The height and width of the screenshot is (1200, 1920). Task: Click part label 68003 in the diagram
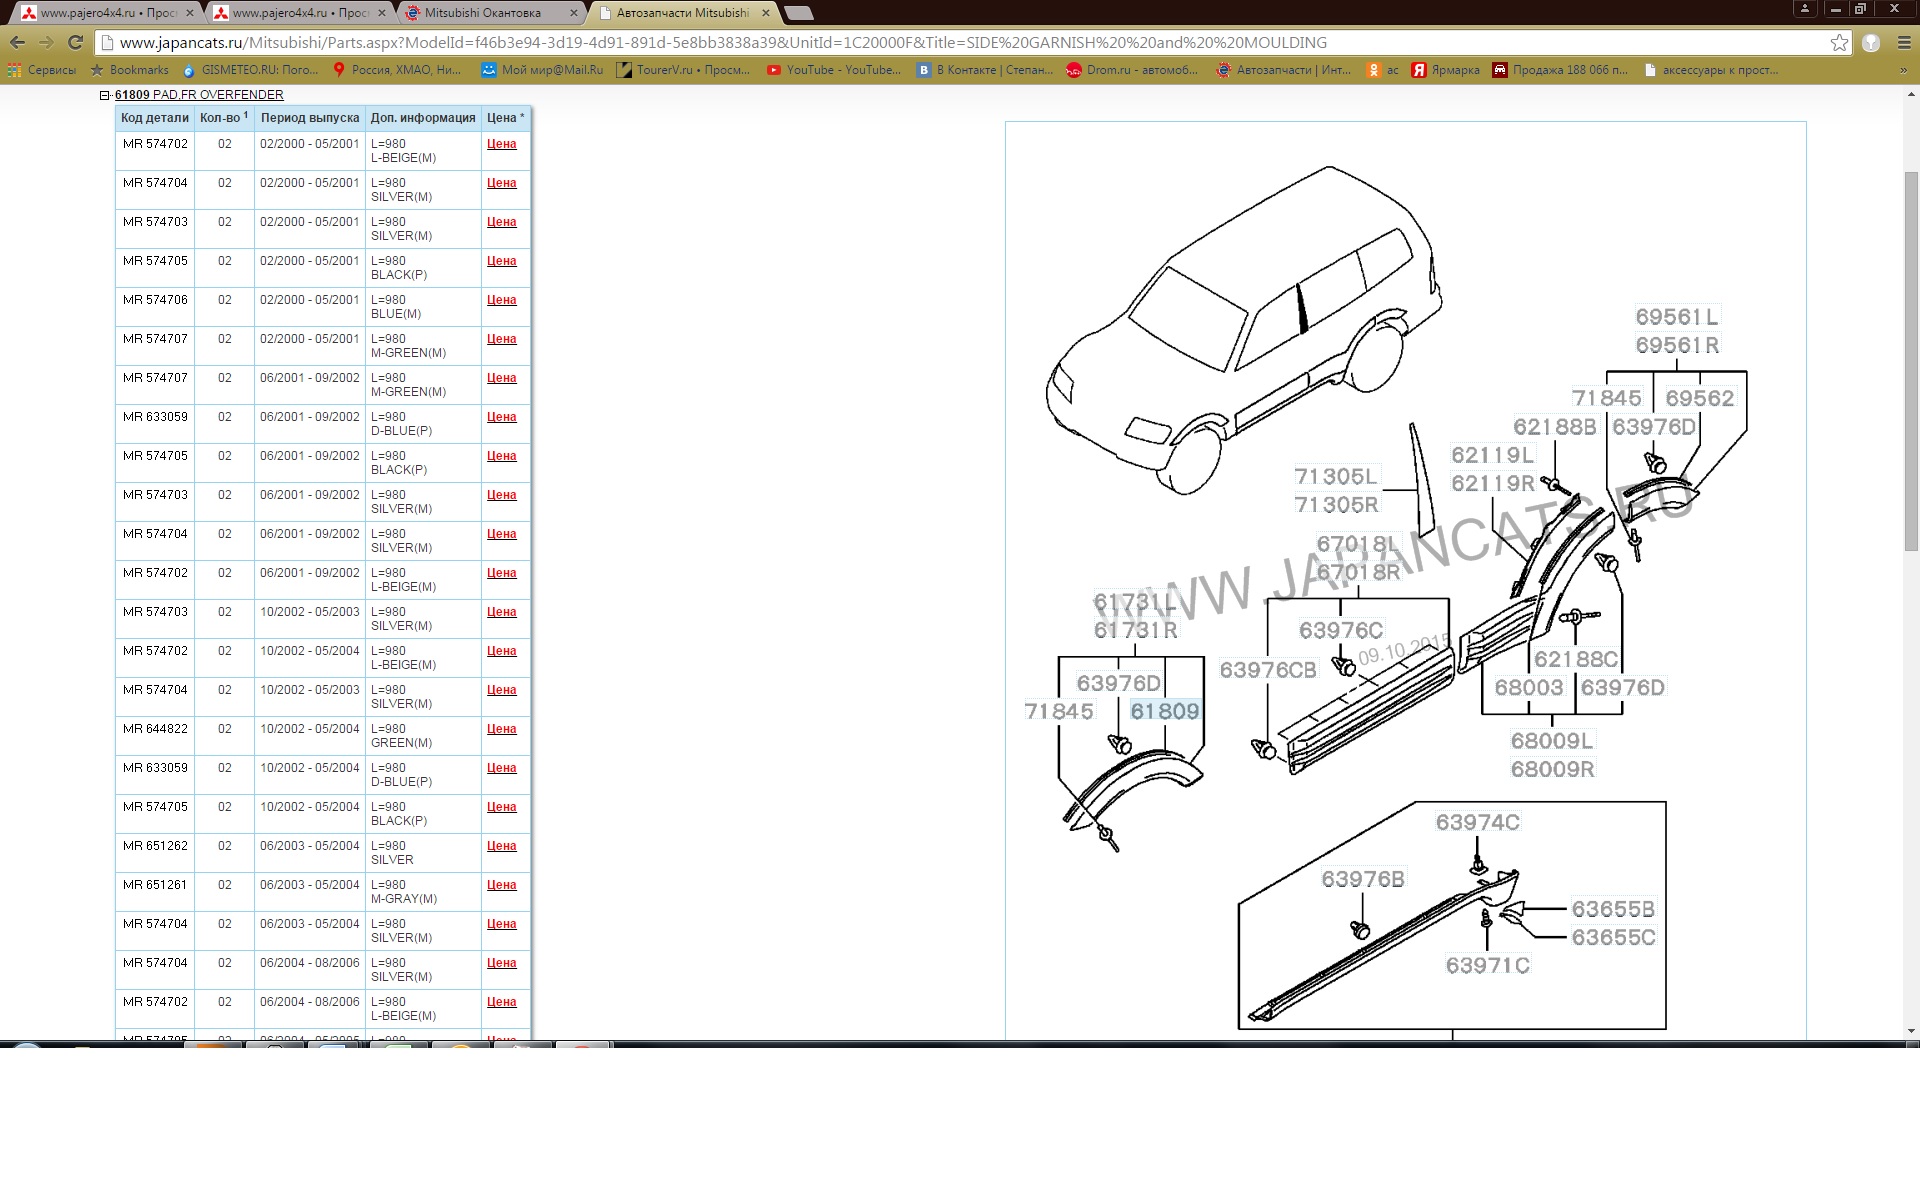1528,687
